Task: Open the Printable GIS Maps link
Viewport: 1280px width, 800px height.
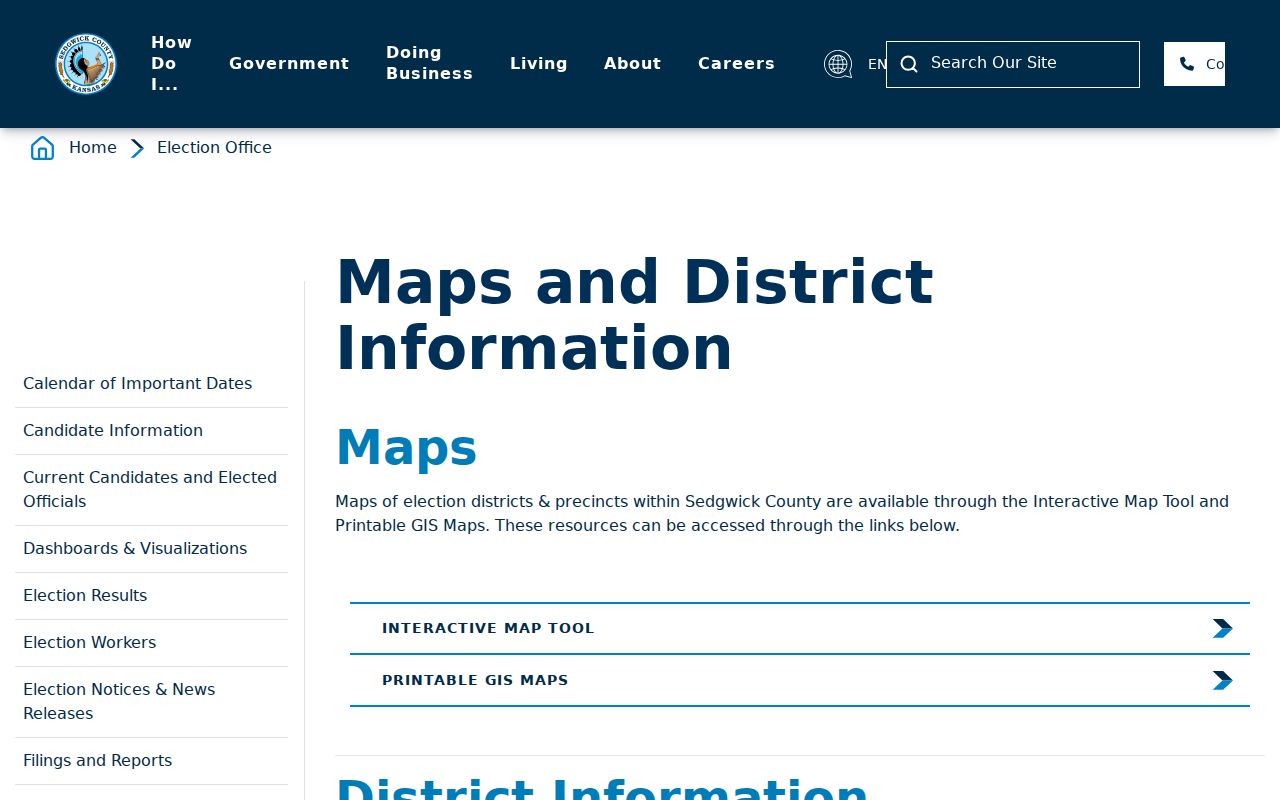Action: click(800, 680)
